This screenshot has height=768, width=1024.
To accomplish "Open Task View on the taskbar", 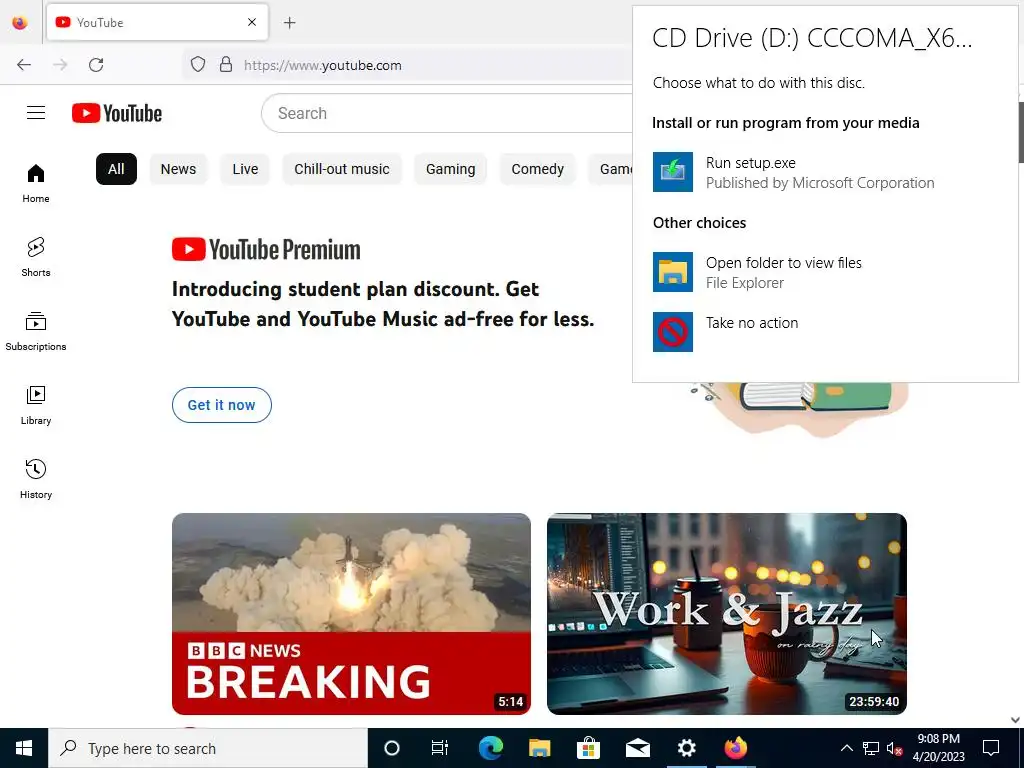I will point(440,748).
